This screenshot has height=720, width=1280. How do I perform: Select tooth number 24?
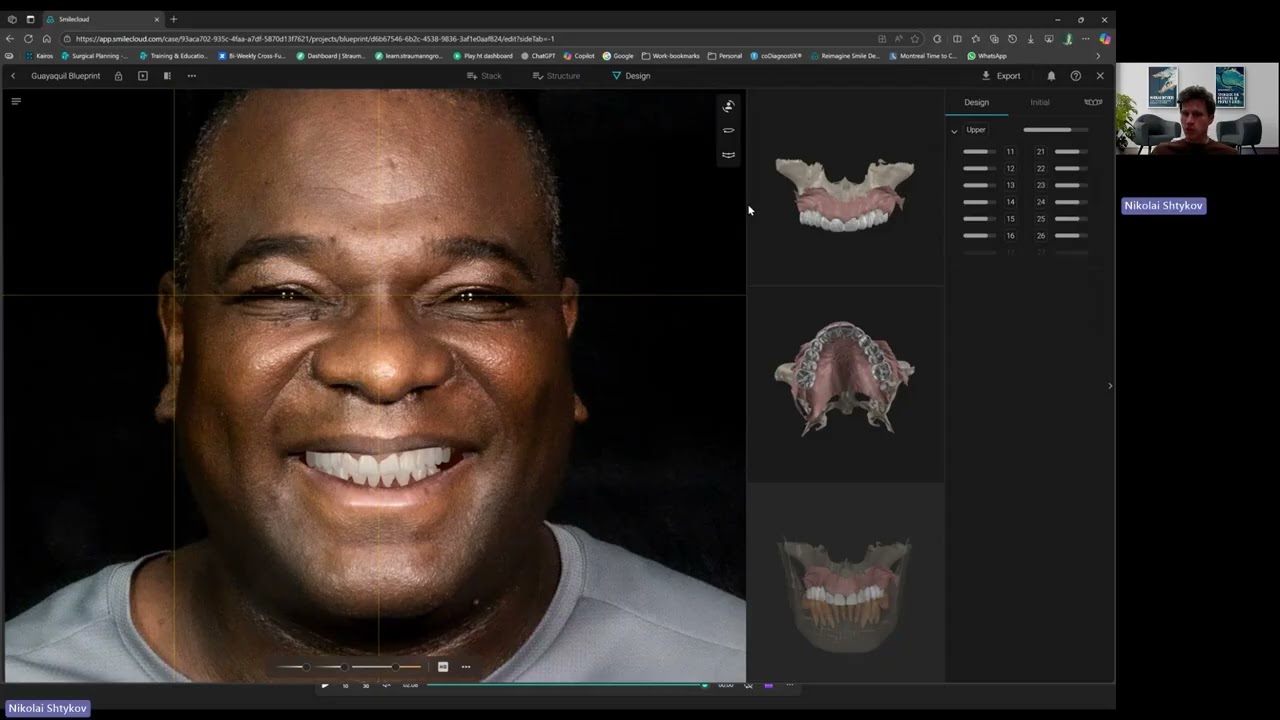[1040, 202]
